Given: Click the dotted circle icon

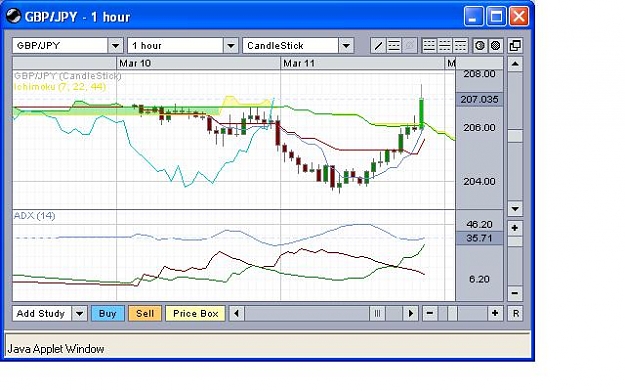Looking at the screenshot, I should (x=495, y=45).
